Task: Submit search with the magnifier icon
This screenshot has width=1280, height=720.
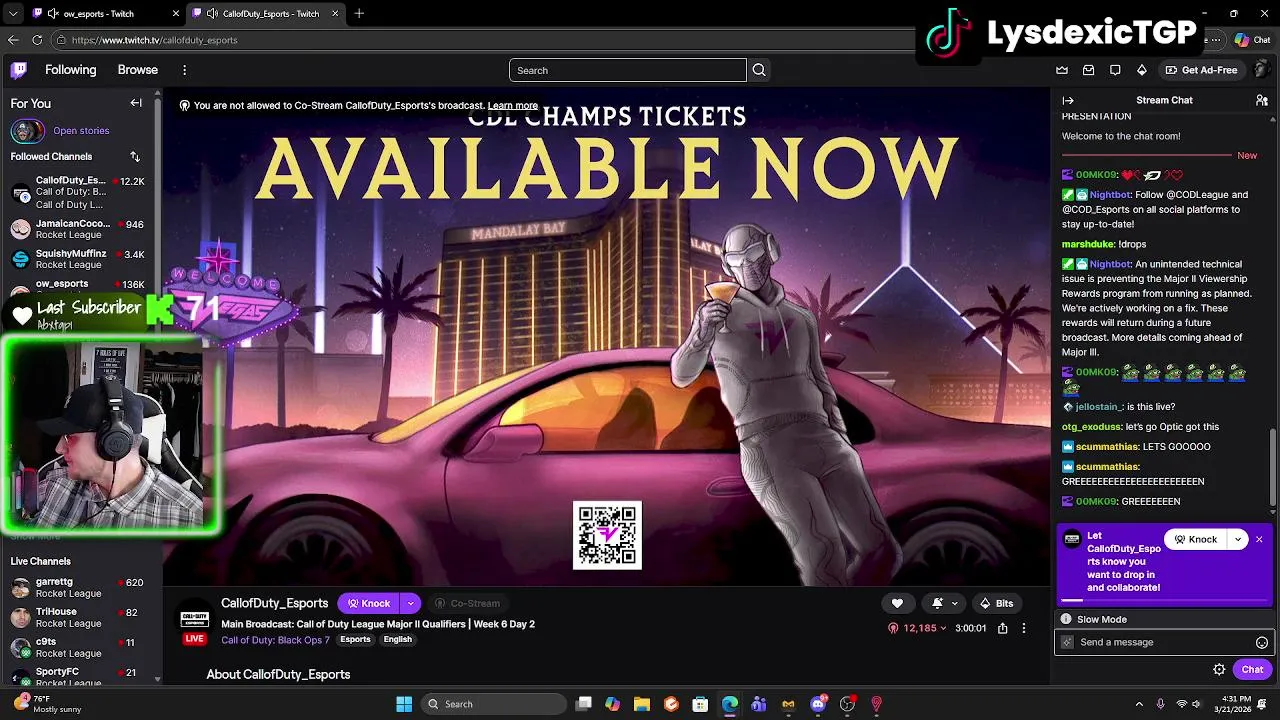Action: tap(759, 70)
